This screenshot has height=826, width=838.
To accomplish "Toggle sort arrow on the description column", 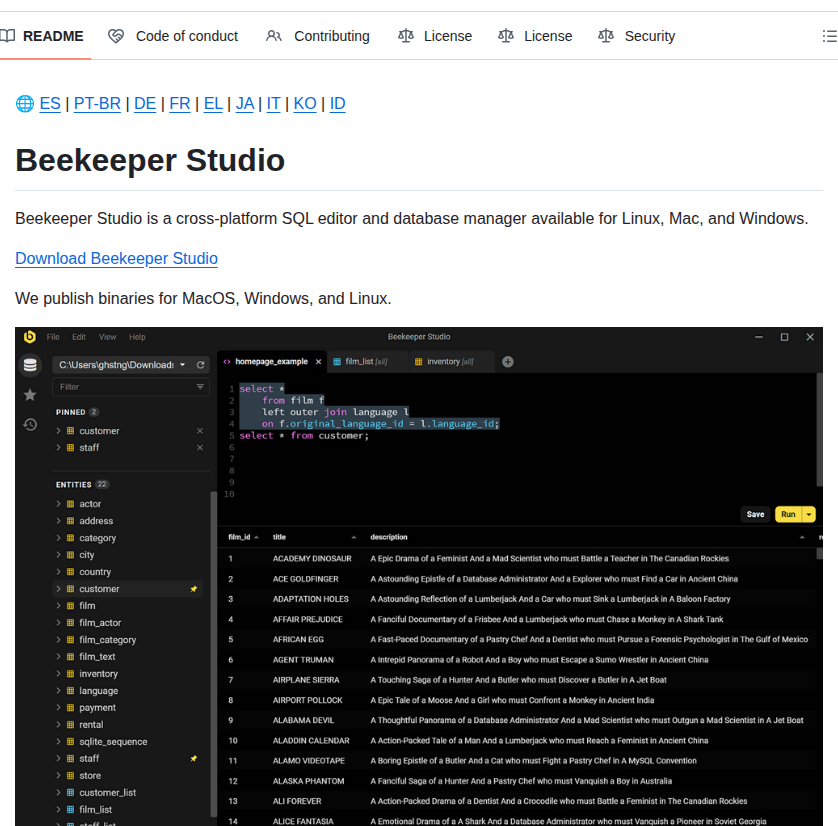I will 802,537.
